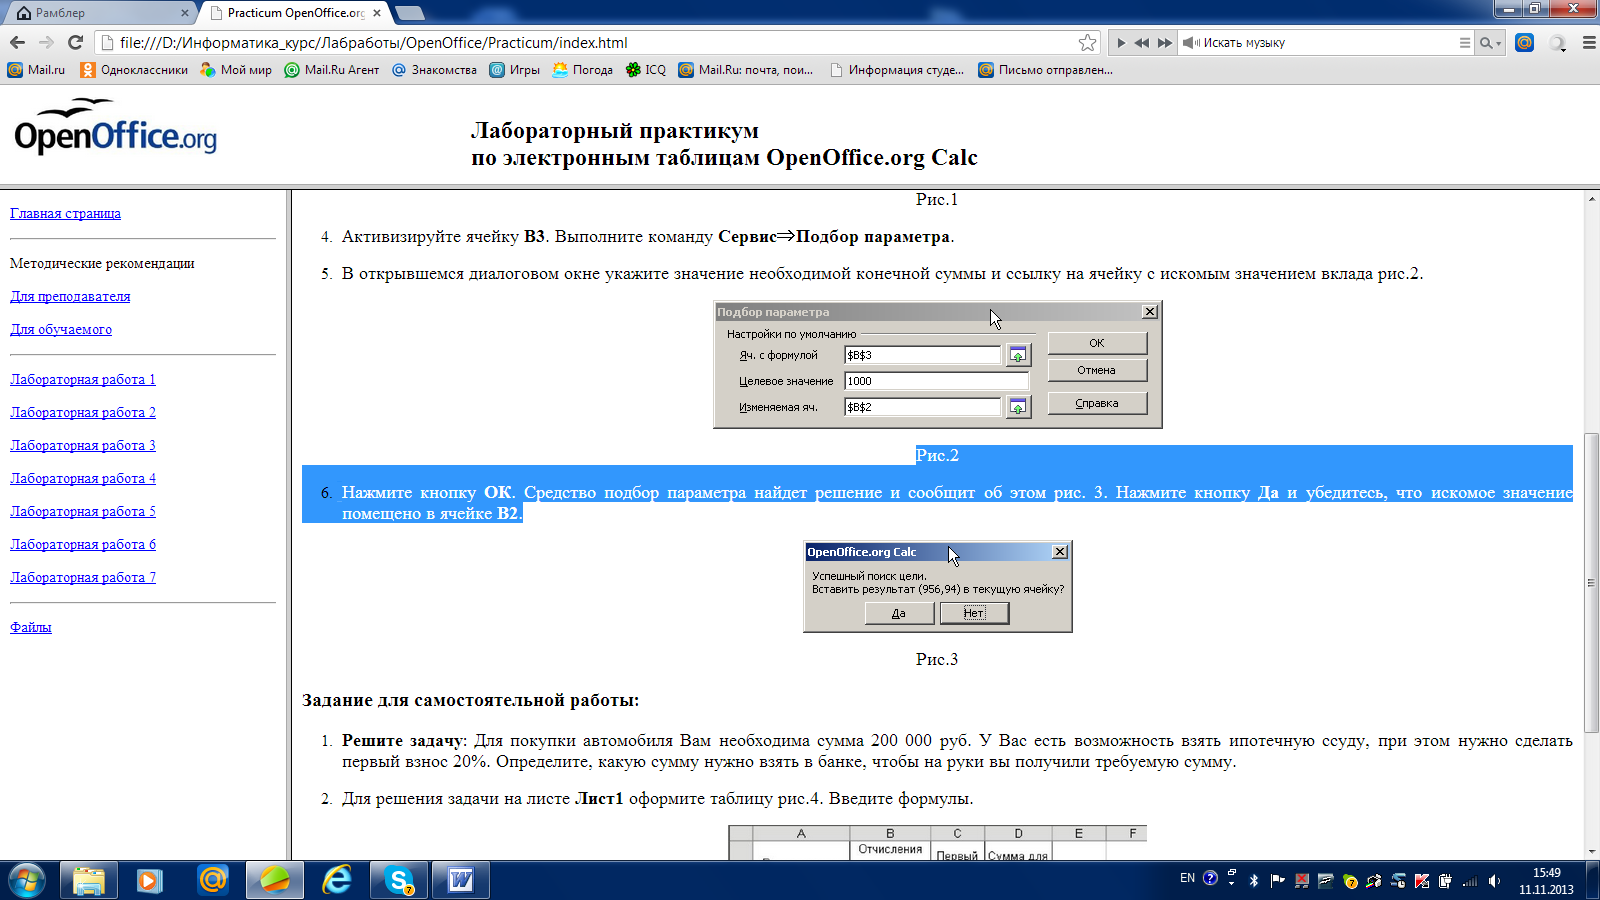
Task: Open Лабораторная работа 4
Action: (83, 478)
